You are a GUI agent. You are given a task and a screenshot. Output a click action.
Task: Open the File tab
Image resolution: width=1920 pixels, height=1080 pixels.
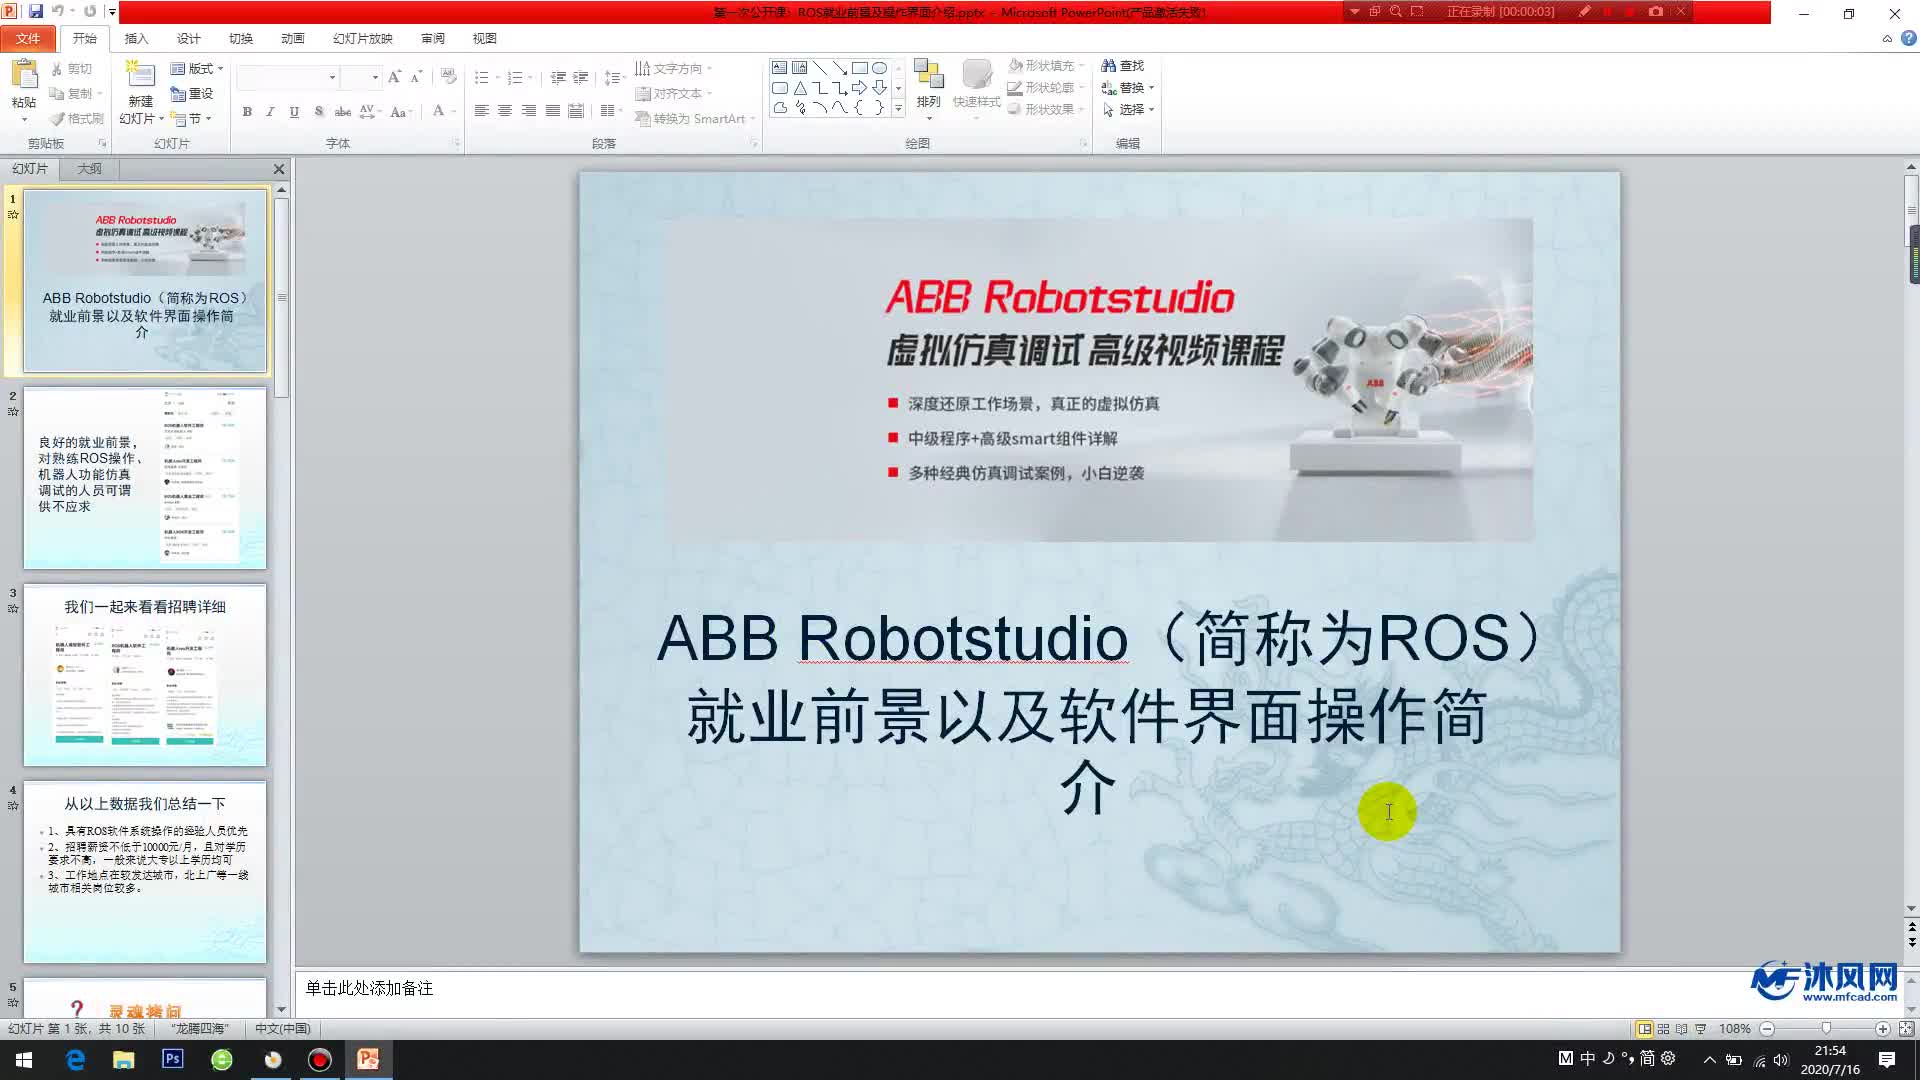(28, 38)
